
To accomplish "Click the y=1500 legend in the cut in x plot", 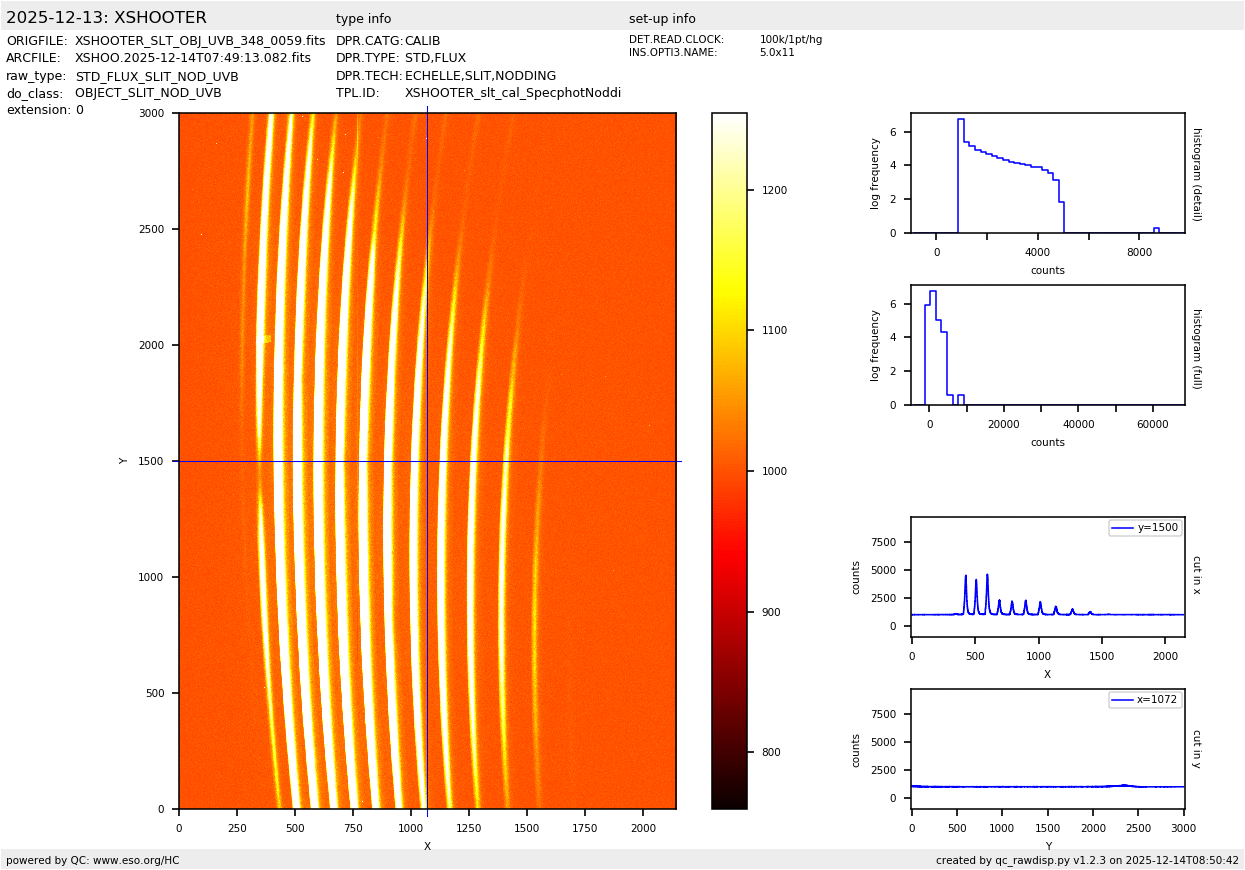I will tap(1144, 528).
